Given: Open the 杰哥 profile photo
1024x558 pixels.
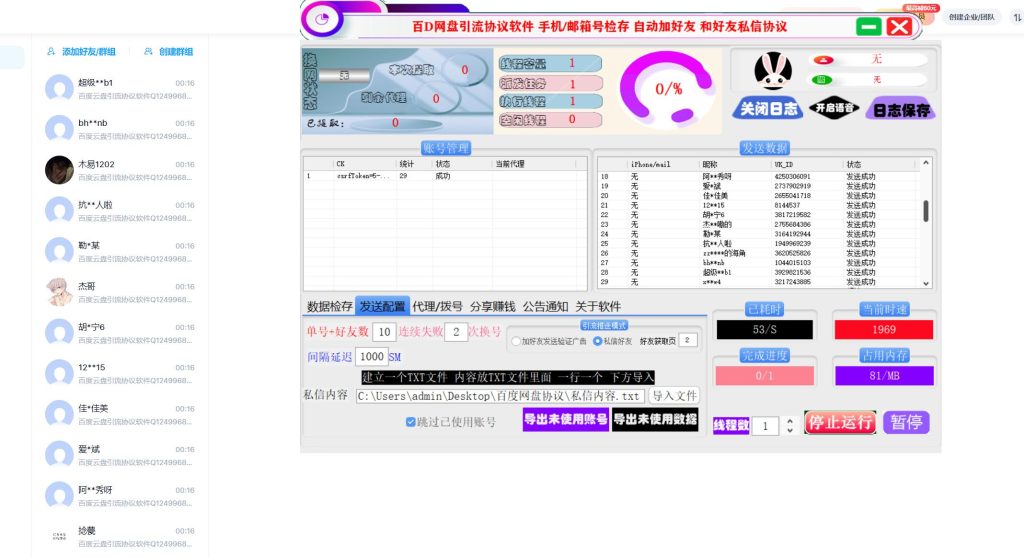Looking at the screenshot, I should 59,292.
